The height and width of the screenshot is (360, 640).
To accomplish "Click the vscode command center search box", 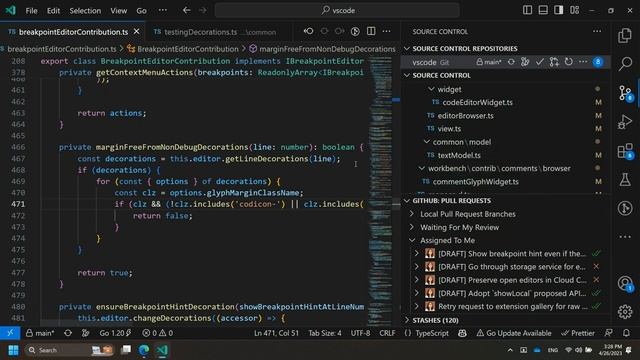I will [x=337, y=10].
